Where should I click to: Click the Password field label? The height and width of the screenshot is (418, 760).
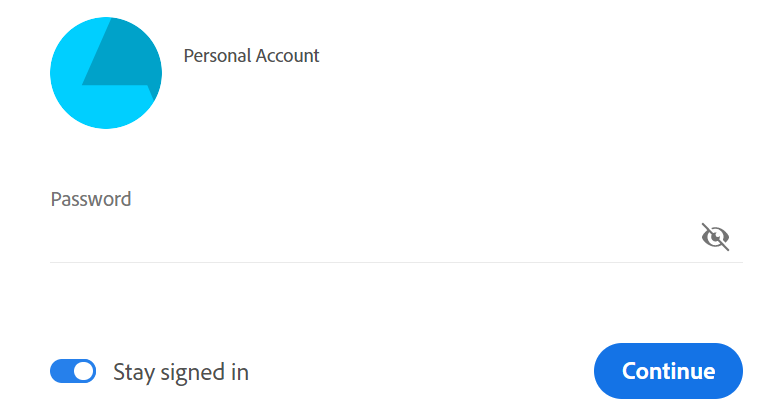pos(91,199)
